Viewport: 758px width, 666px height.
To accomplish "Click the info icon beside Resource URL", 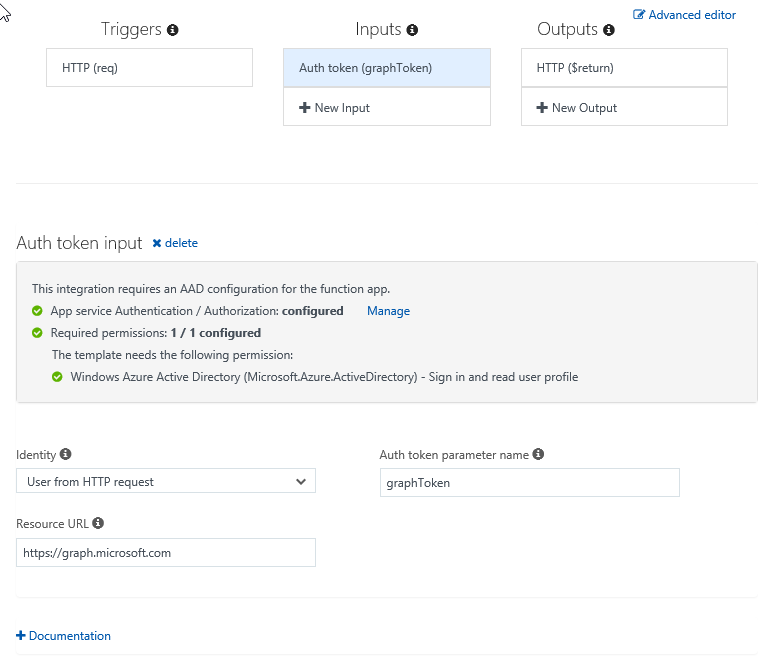I will 98,523.
